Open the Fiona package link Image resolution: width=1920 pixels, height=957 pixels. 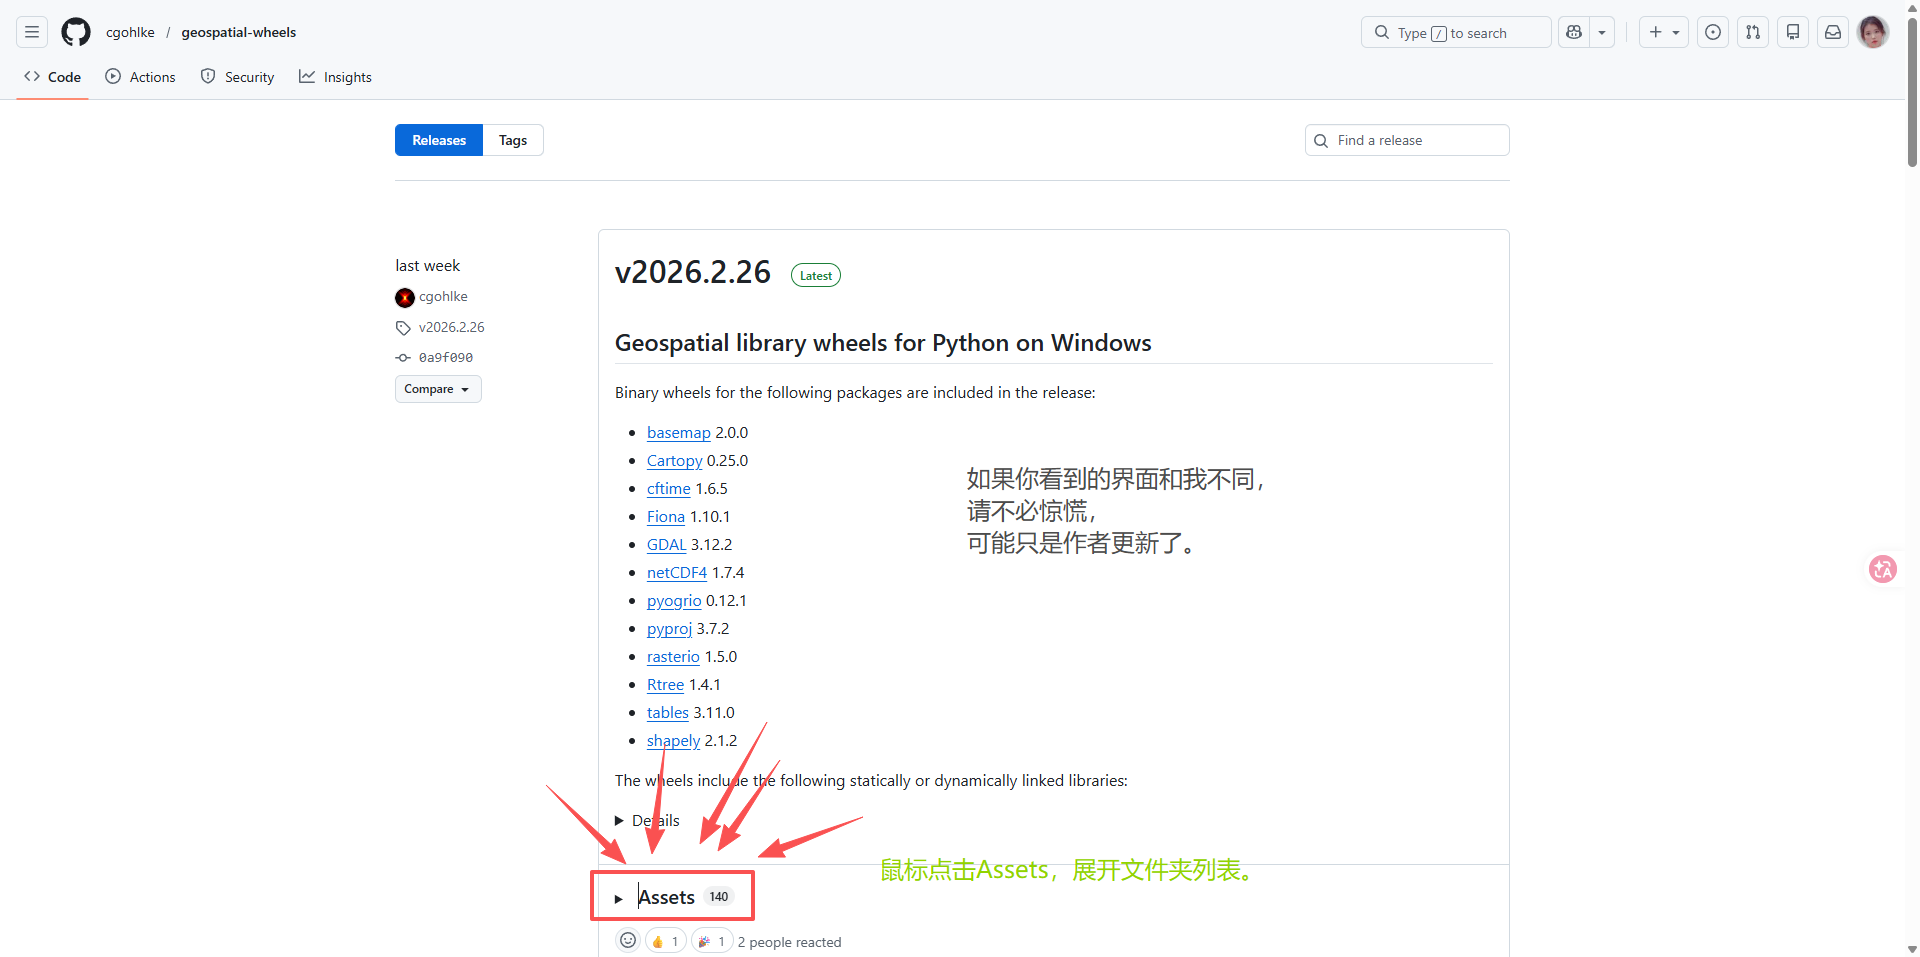[666, 517]
